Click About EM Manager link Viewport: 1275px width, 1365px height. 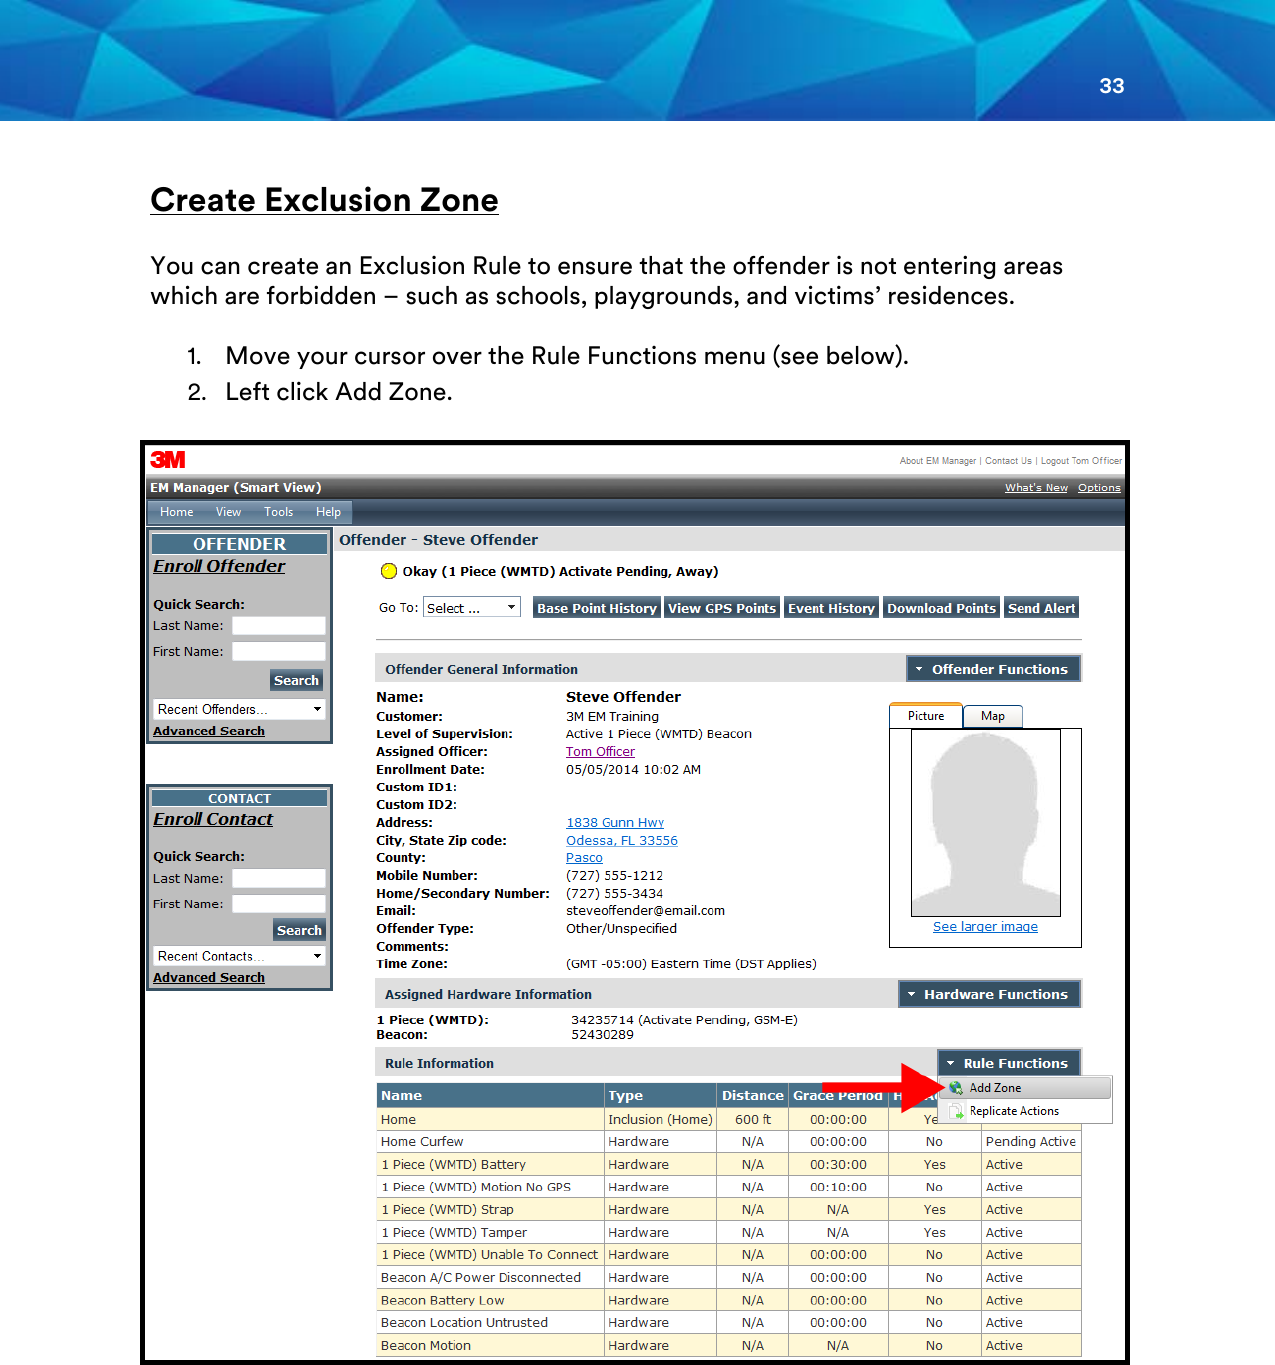point(938,461)
